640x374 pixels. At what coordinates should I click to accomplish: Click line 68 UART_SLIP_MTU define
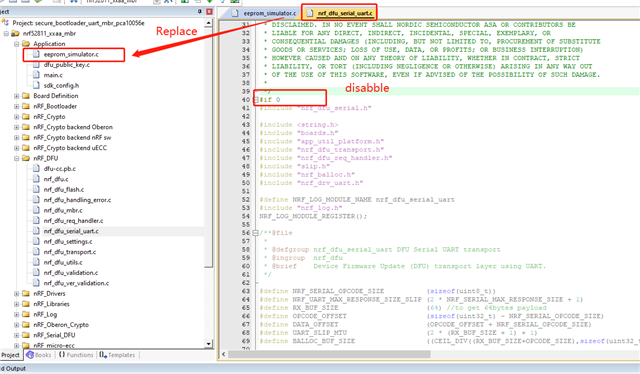(399, 333)
